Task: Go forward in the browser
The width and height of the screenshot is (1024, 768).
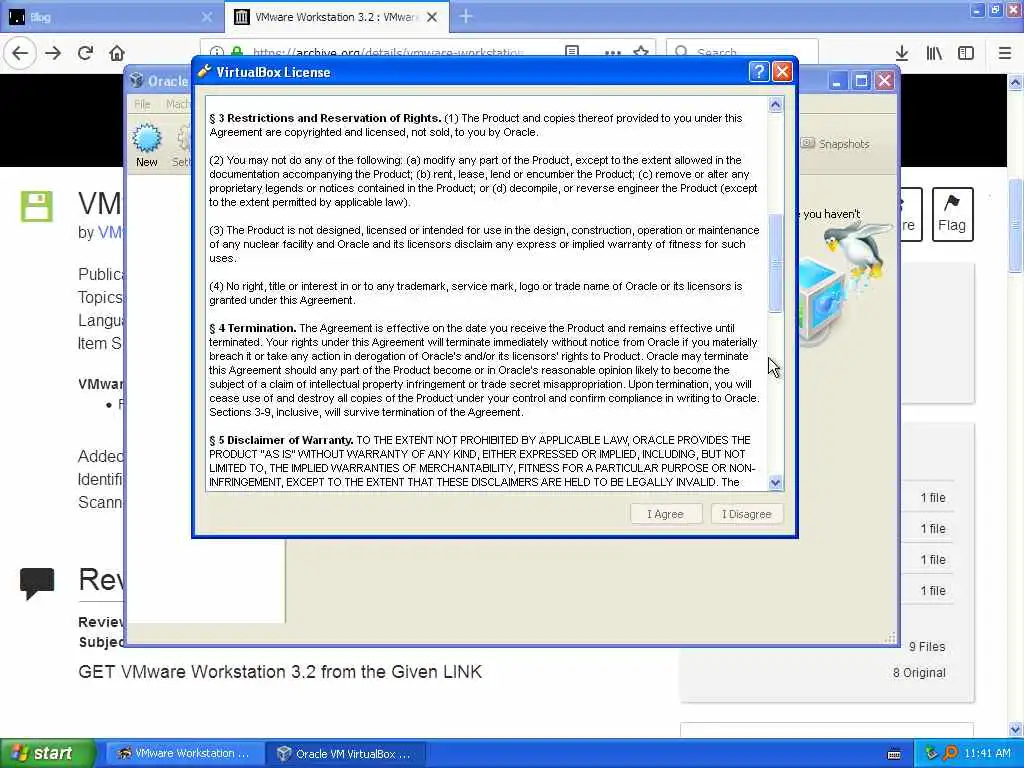Action: [53, 53]
